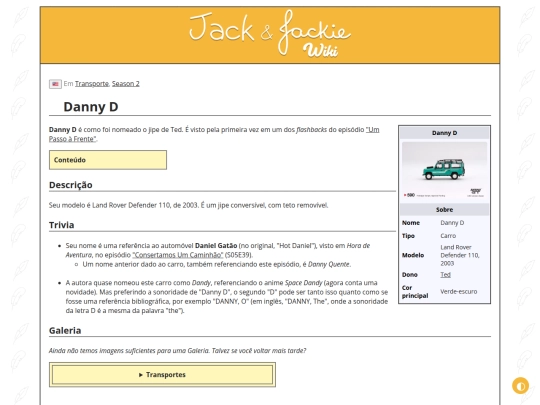
Task: Click the Land Rover Defender 110 model value
Action: point(460,255)
